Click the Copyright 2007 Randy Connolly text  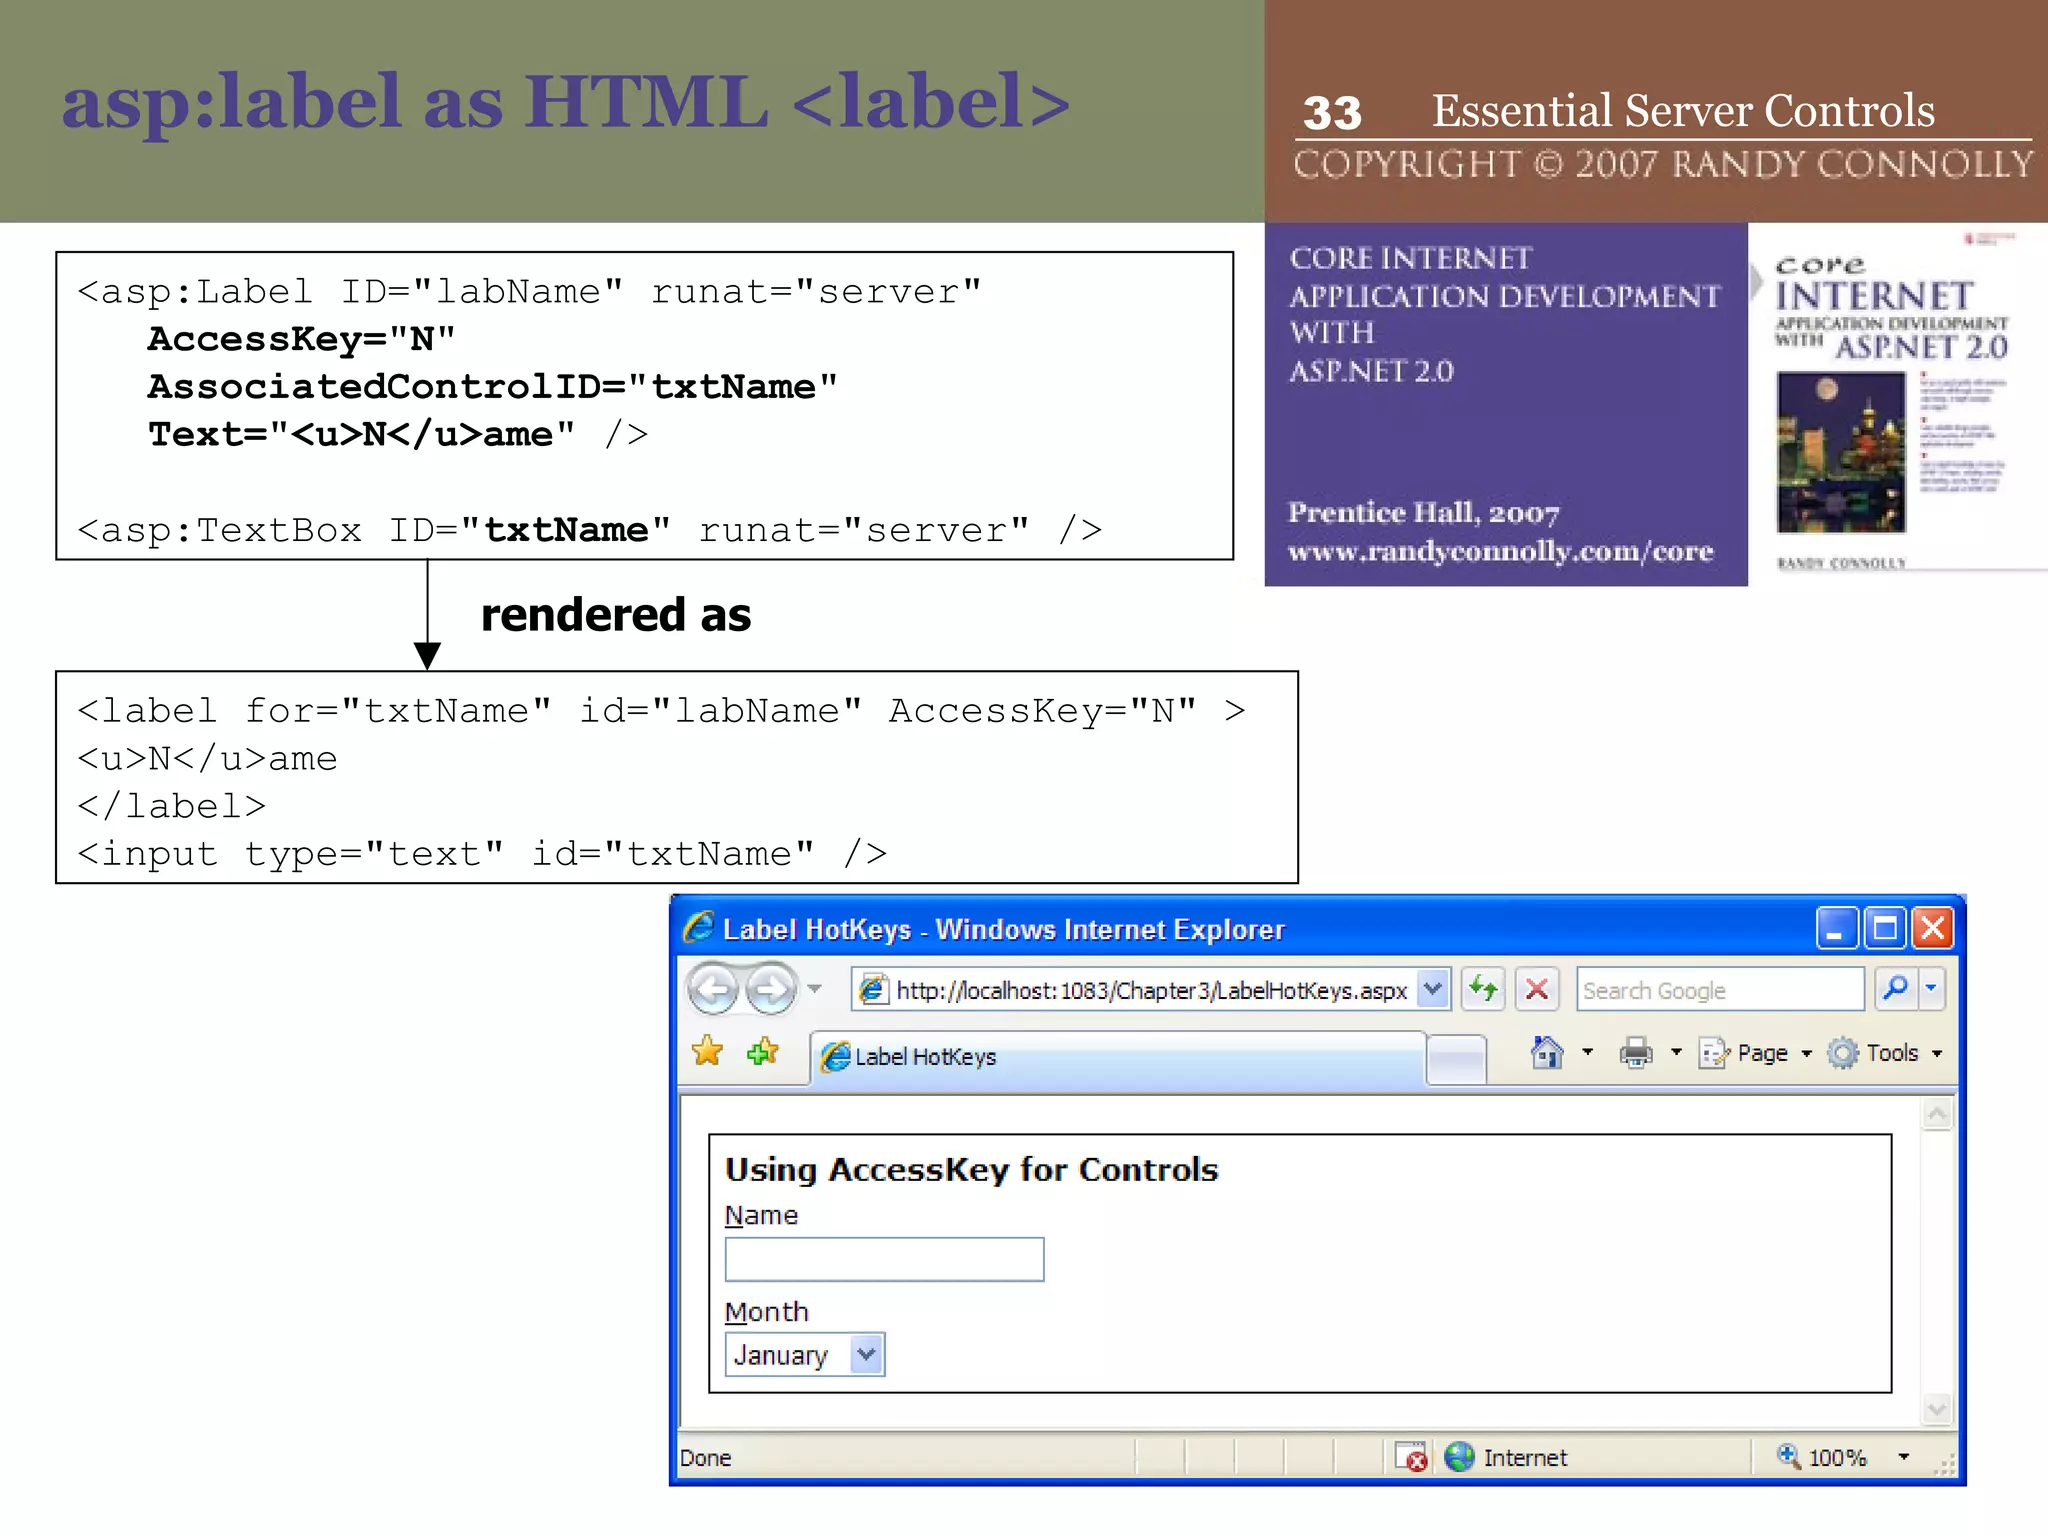1663,164
